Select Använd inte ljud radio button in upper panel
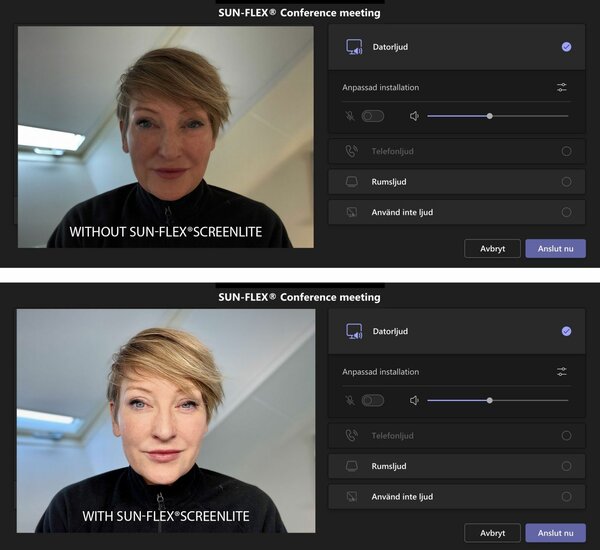 tap(566, 212)
